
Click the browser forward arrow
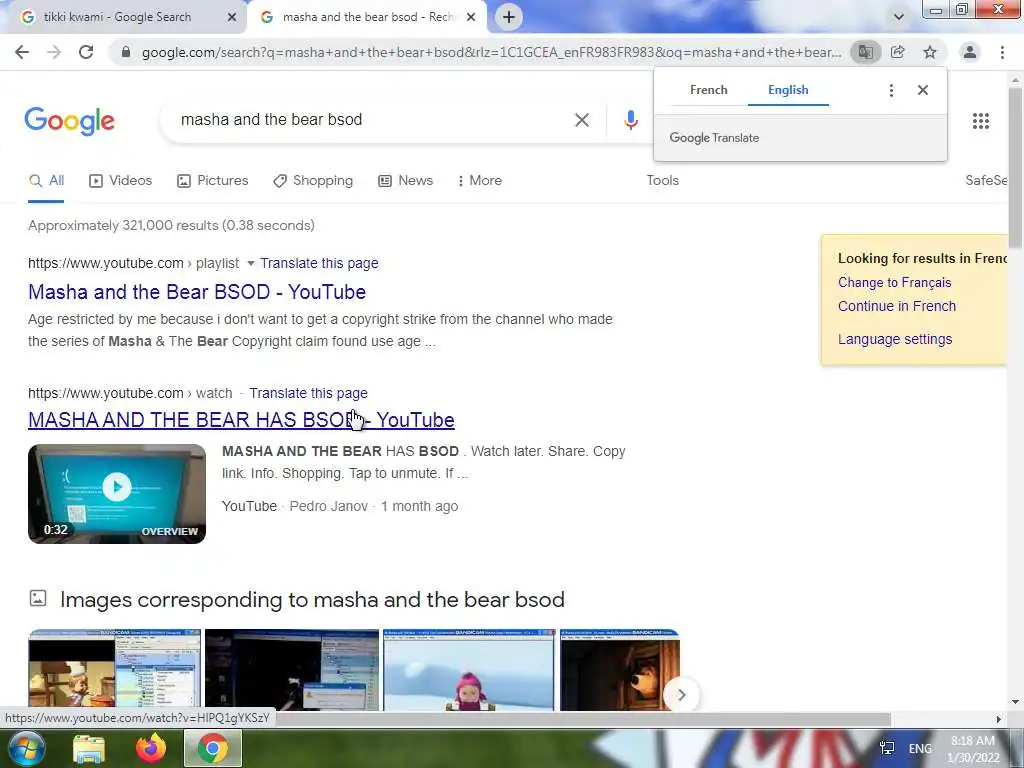(x=54, y=52)
